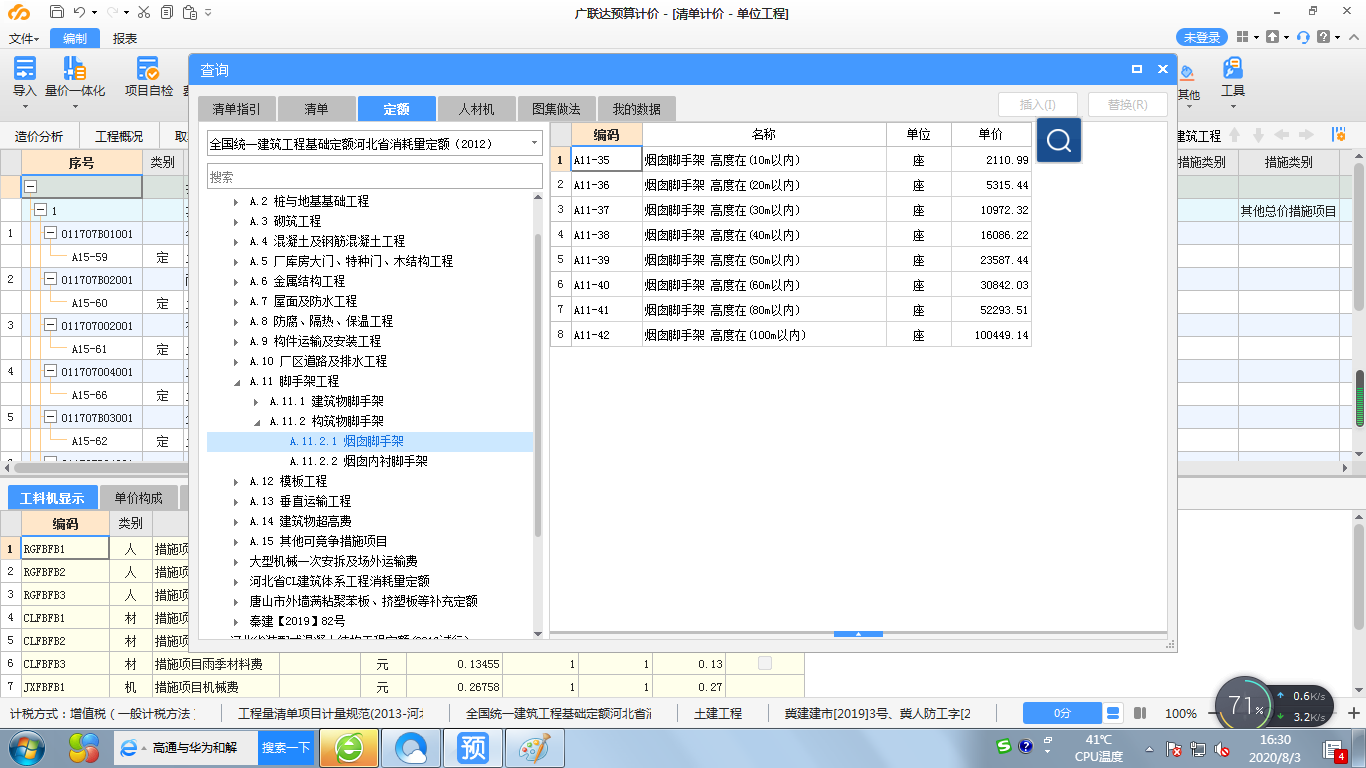Click the 未登录 login button

pyautogui.click(x=1202, y=37)
